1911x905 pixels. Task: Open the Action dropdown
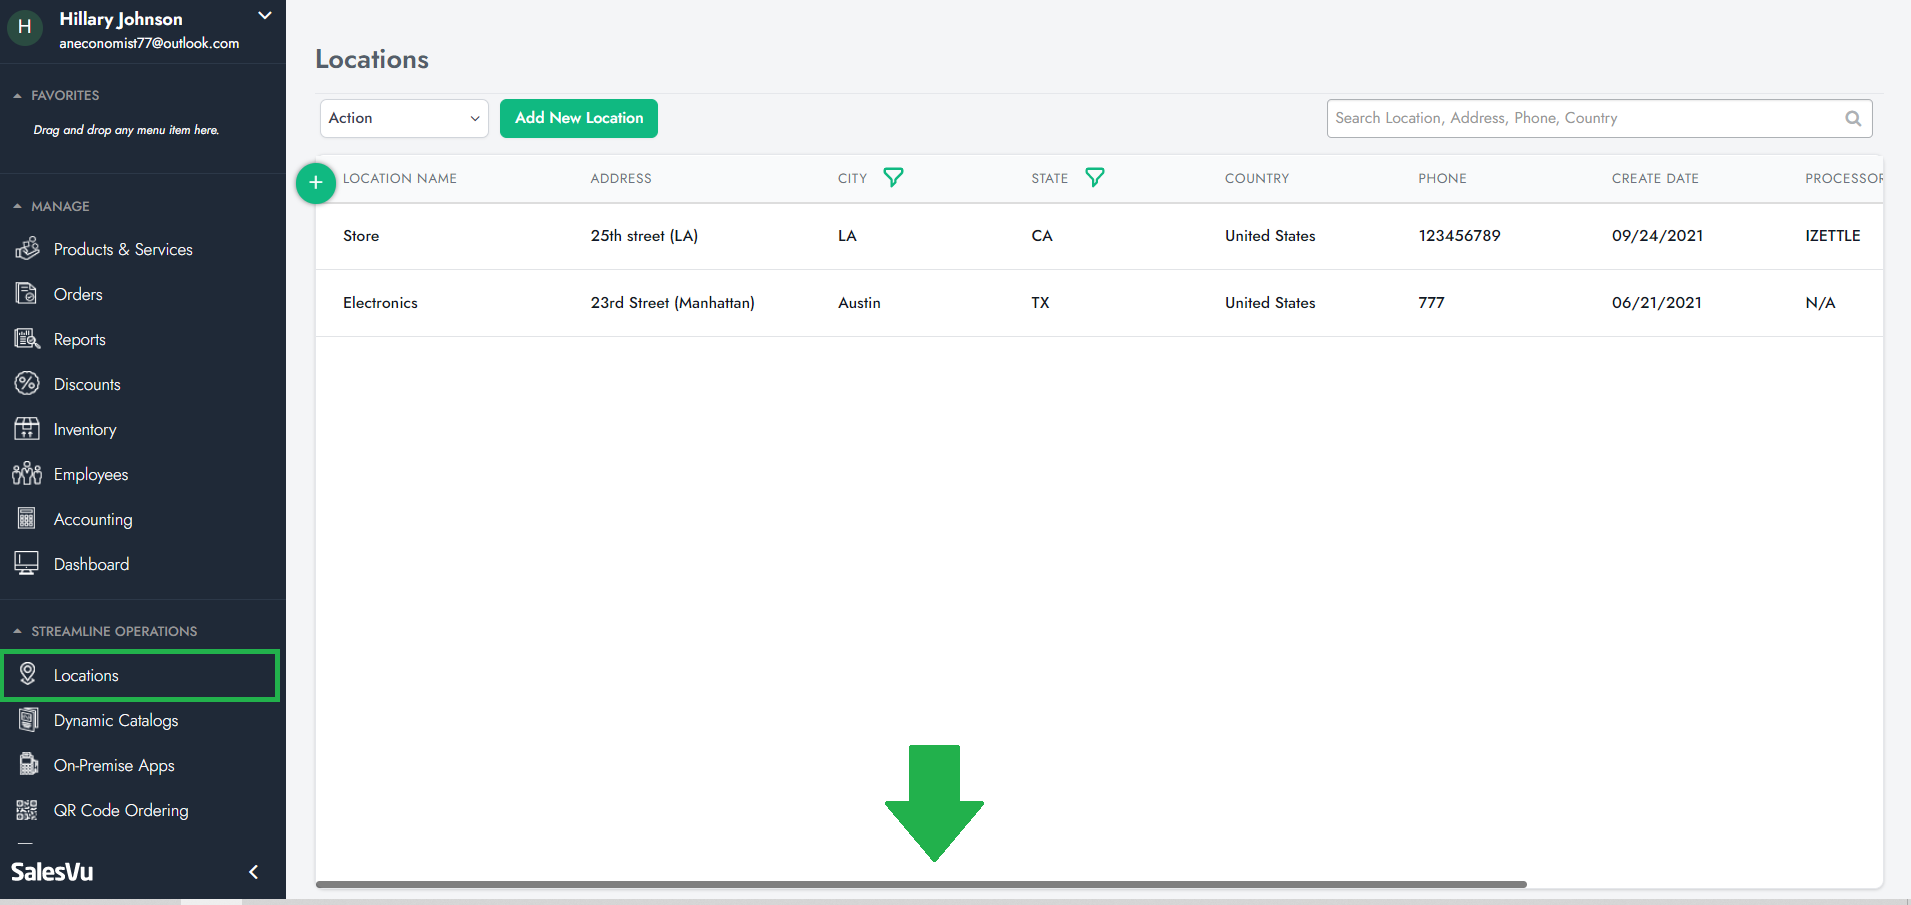[x=404, y=118]
